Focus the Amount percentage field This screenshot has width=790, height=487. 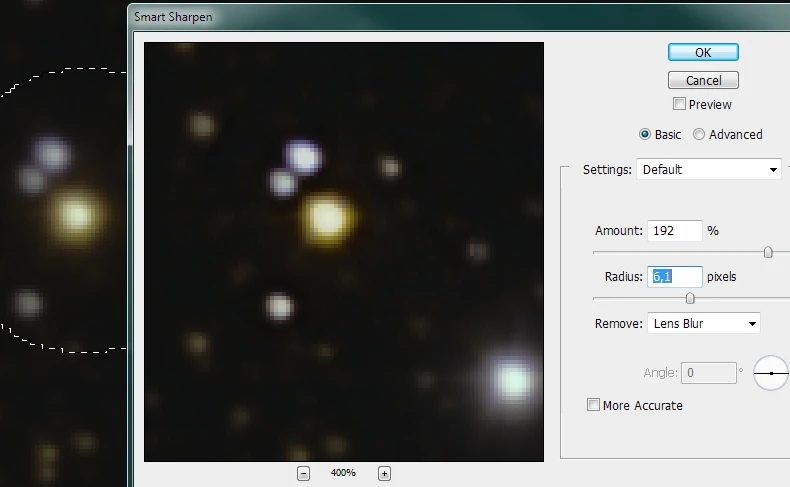point(674,231)
